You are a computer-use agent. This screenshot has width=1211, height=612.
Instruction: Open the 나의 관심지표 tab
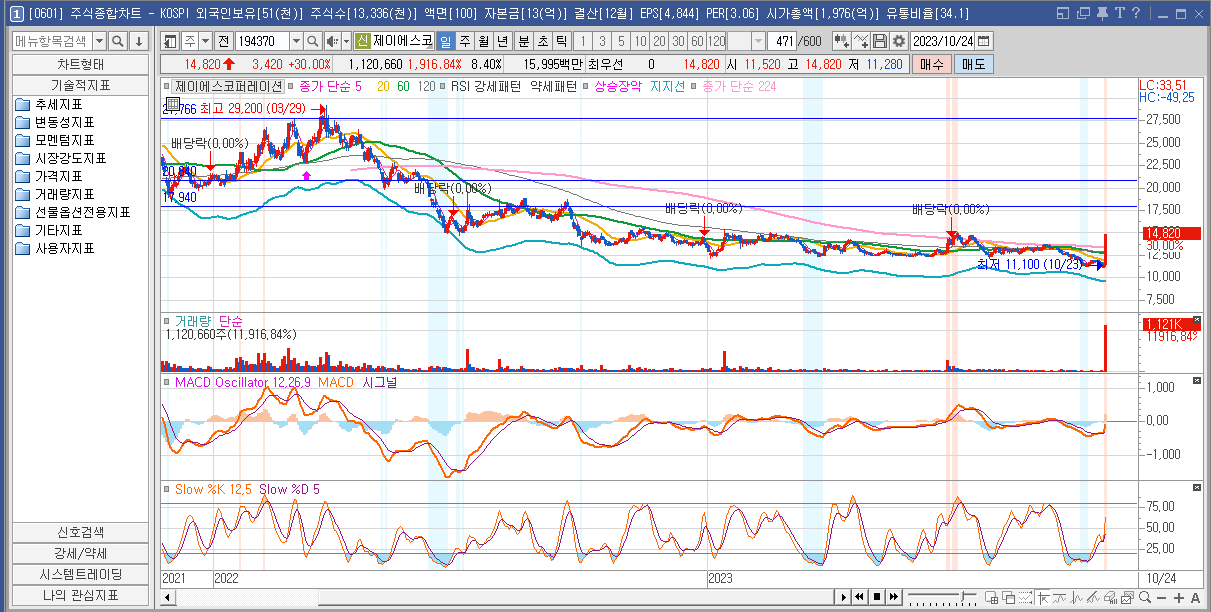81,595
